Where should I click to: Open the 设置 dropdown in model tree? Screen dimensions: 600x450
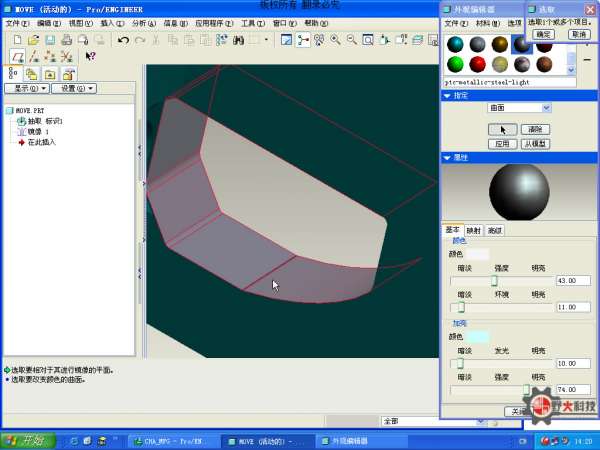pos(72,88)
